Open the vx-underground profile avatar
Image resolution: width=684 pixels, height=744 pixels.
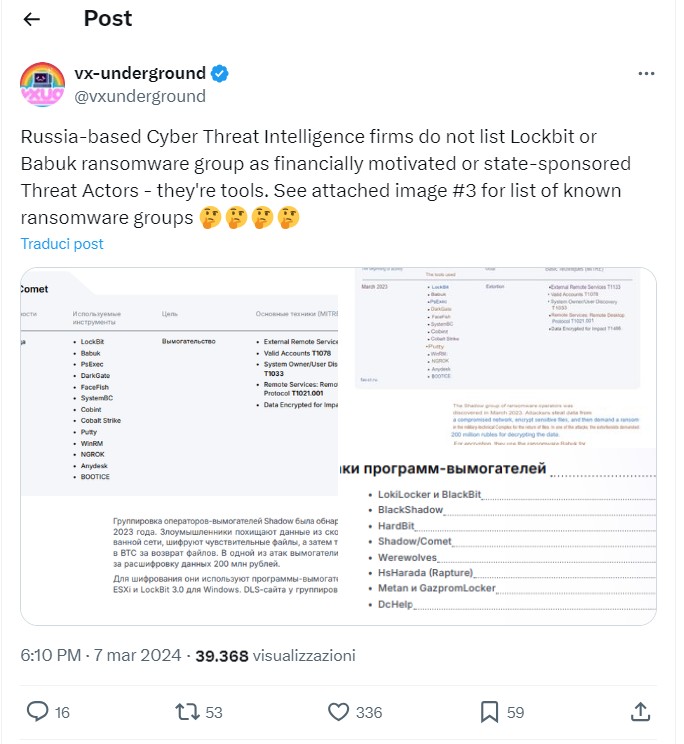click(x=43, y=84)
